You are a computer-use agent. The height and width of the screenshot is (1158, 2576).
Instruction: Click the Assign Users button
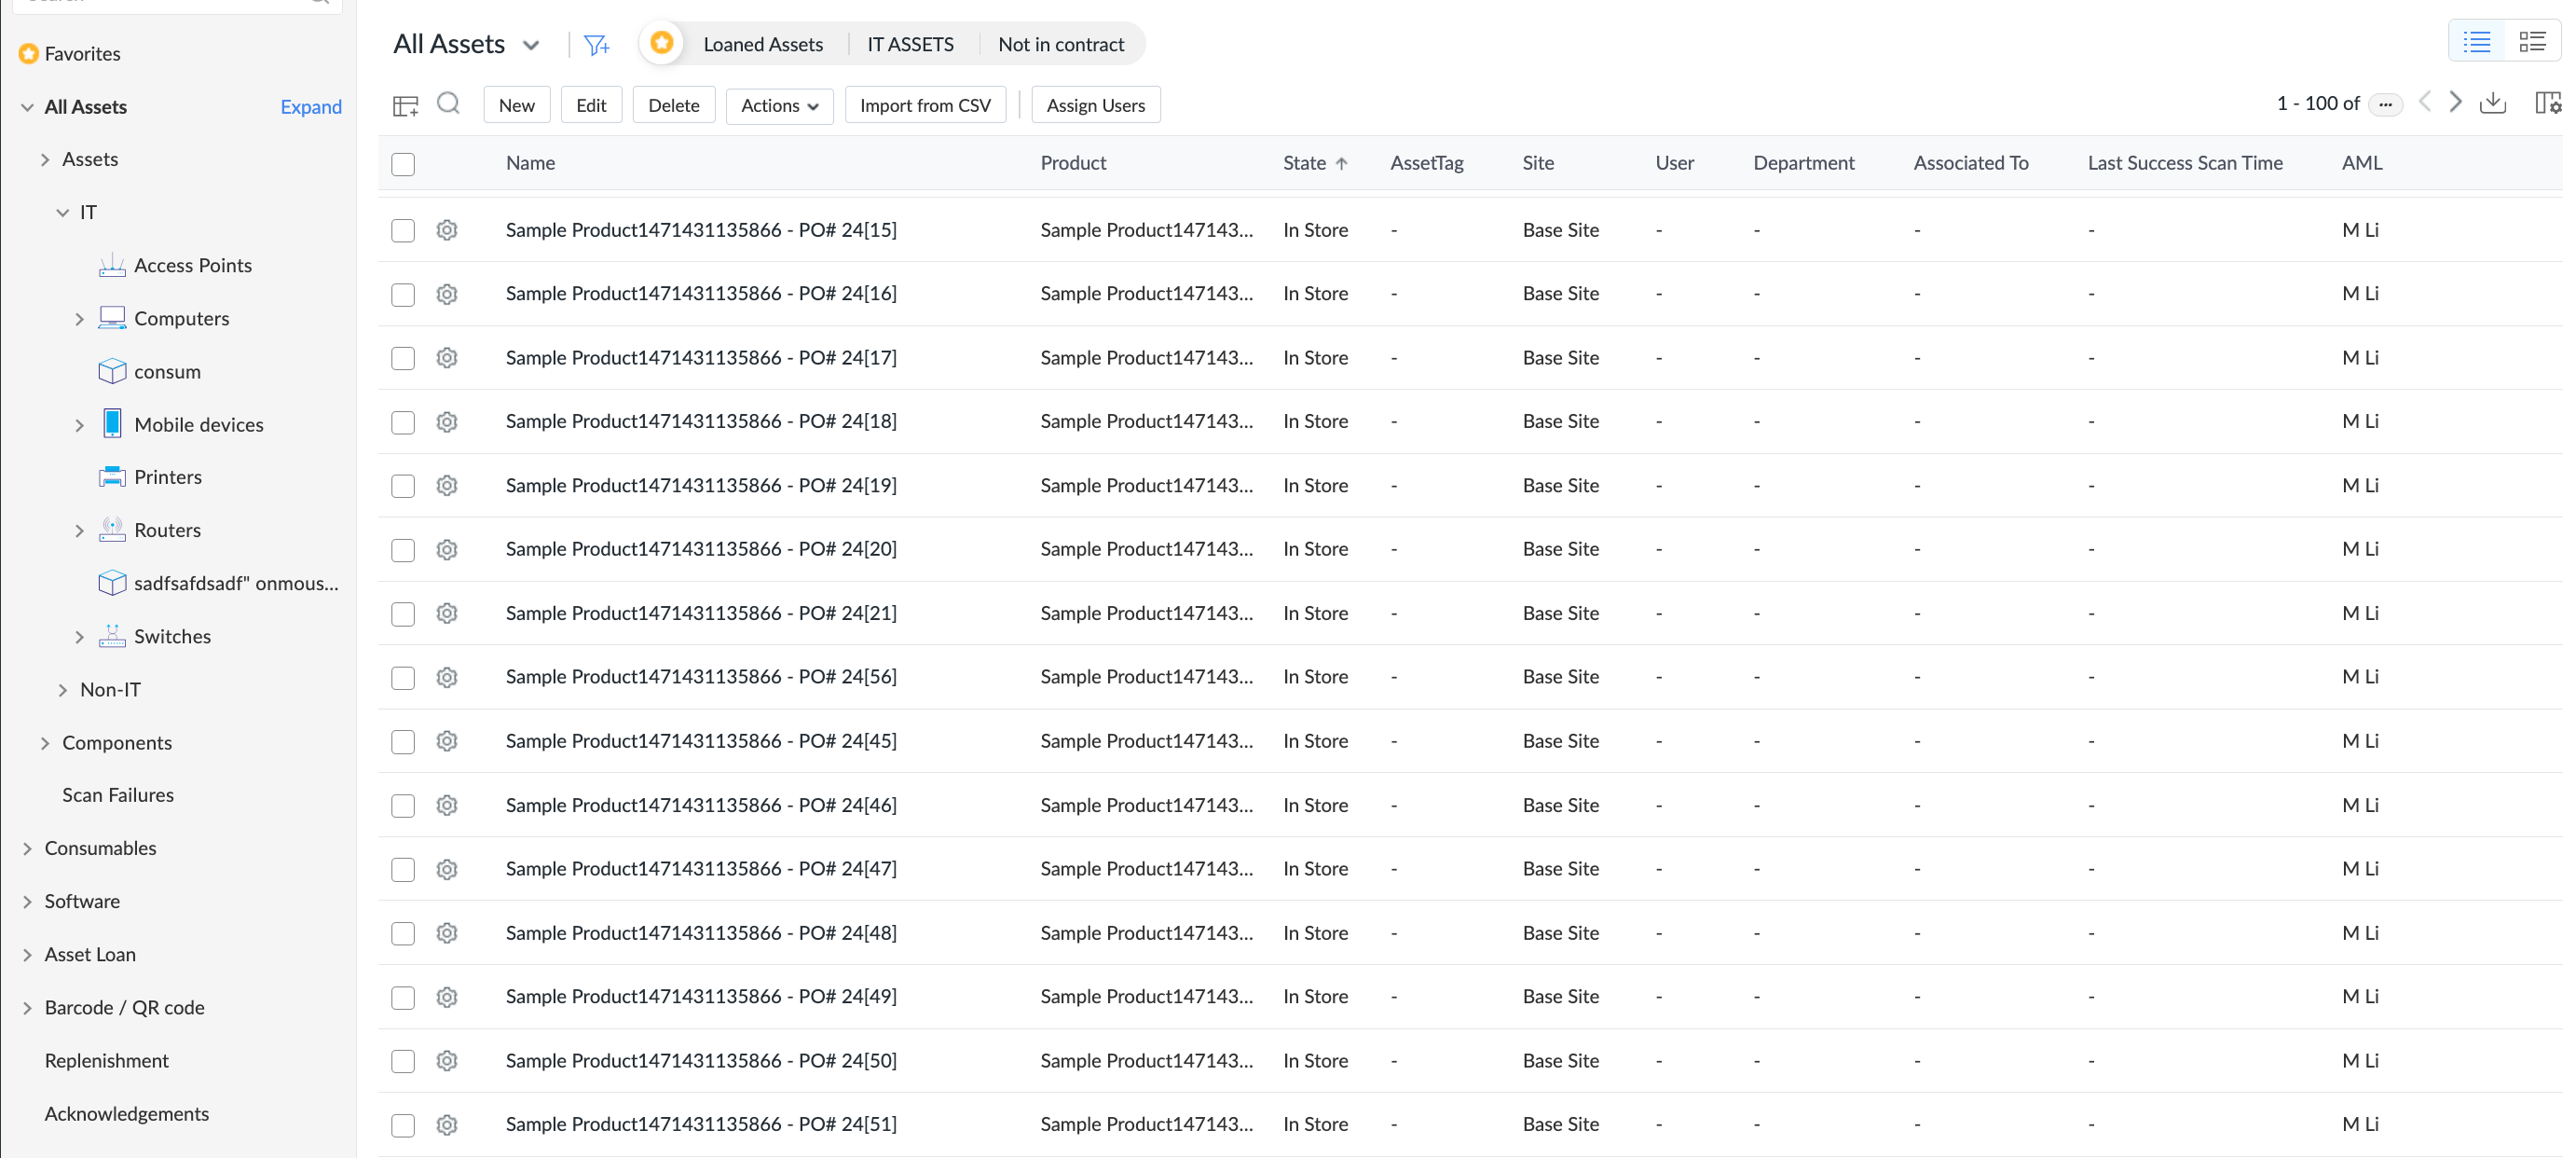point(1095,105)
